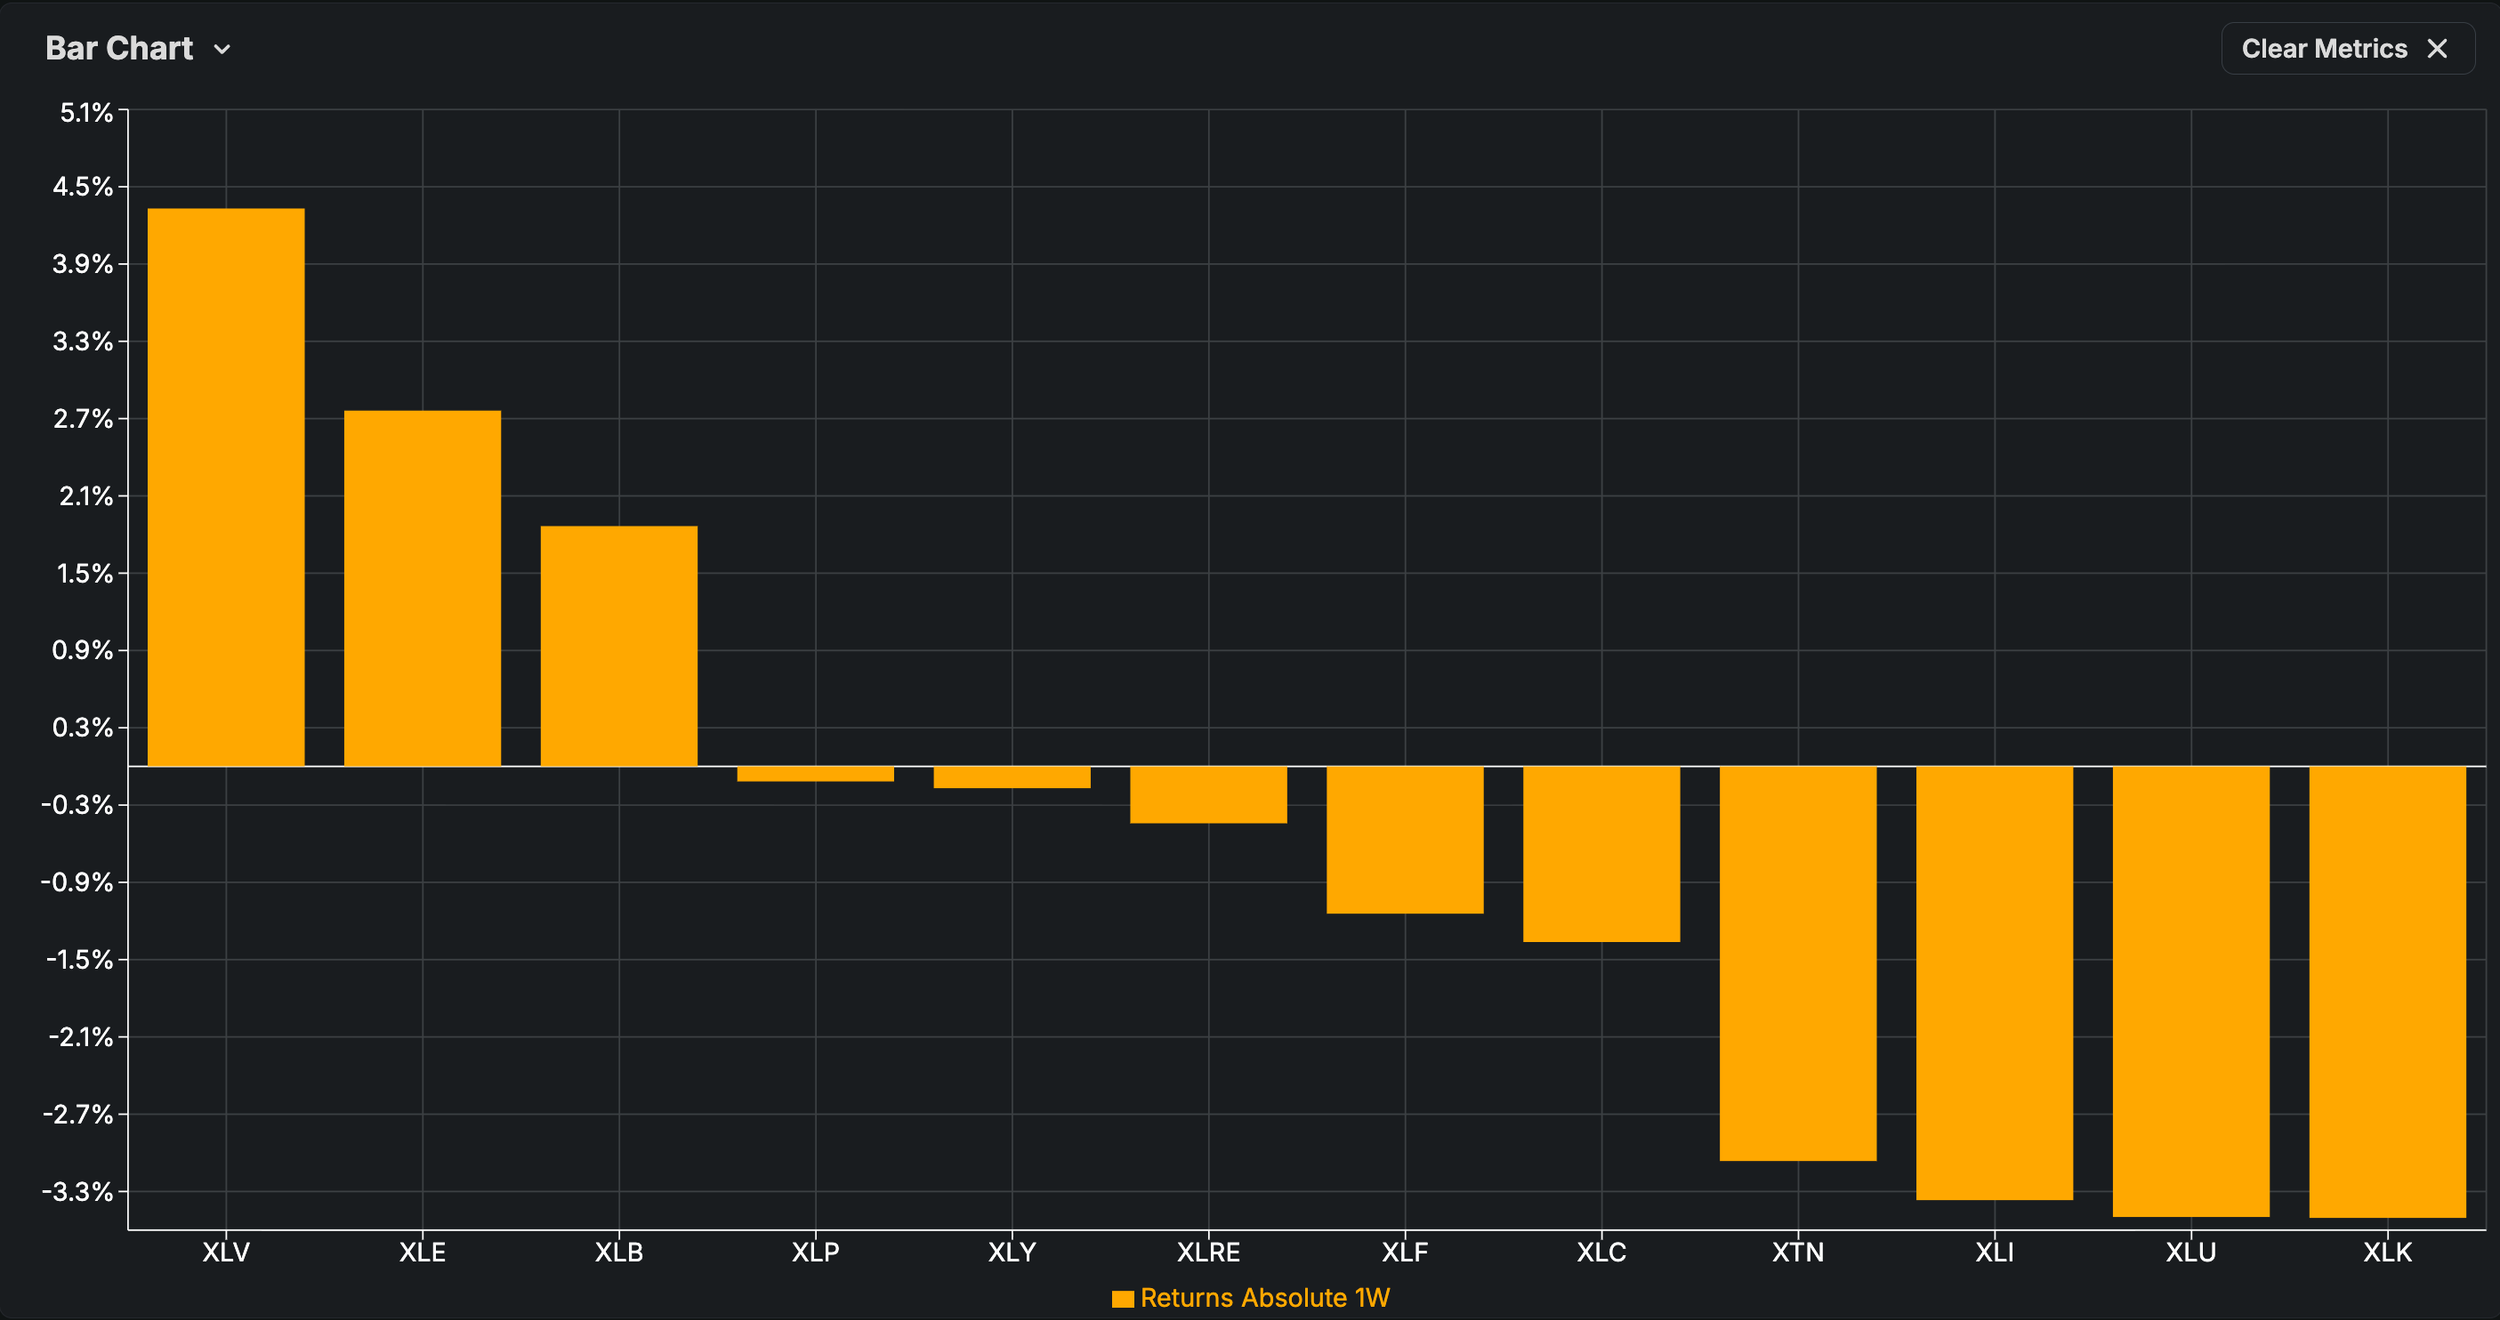Screen dimensions: 2500x1320
Task: Click the orange legend color swatch
Action: [1123, 1299]
